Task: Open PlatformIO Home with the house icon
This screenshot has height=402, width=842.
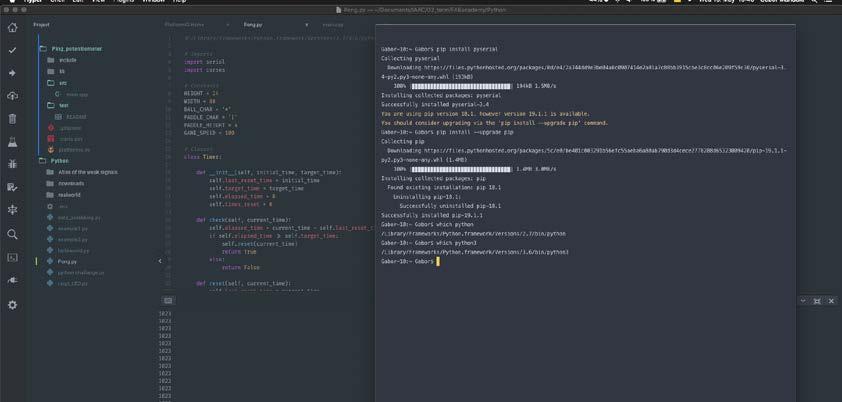Action: tap(12, 27)
